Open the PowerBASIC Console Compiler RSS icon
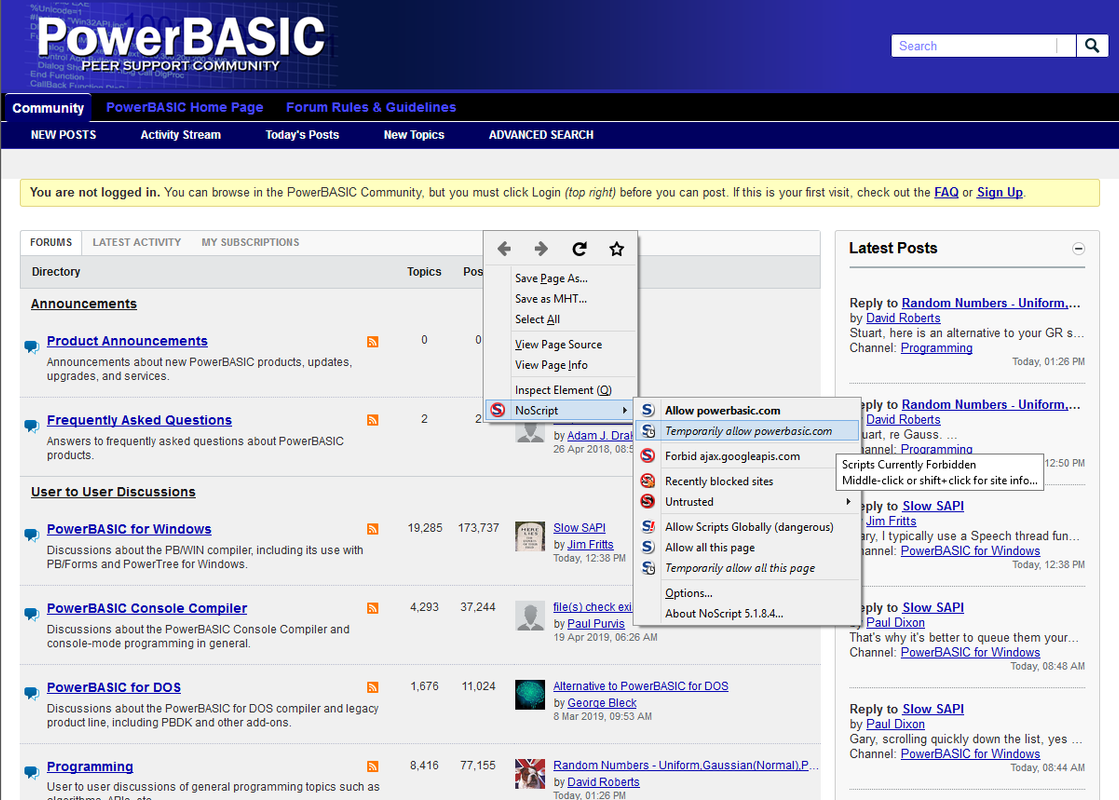1119x800 pixels. (x=373, y=608)
